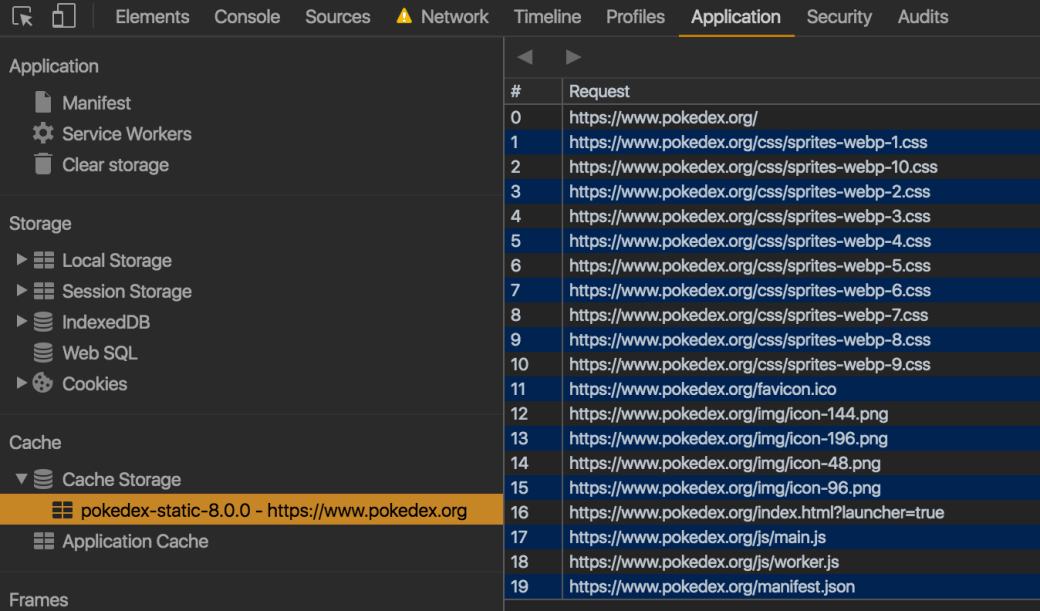Select the js/main.js request row
Viewport: 1040px width, 611px height.
(x=772, y=537)
